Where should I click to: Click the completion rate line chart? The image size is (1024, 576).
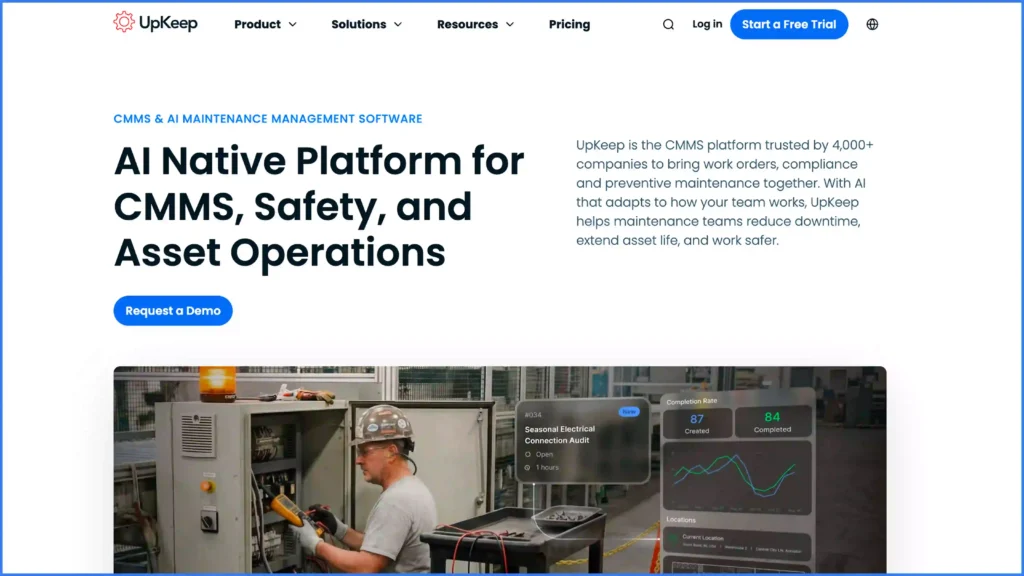point(737,478)
